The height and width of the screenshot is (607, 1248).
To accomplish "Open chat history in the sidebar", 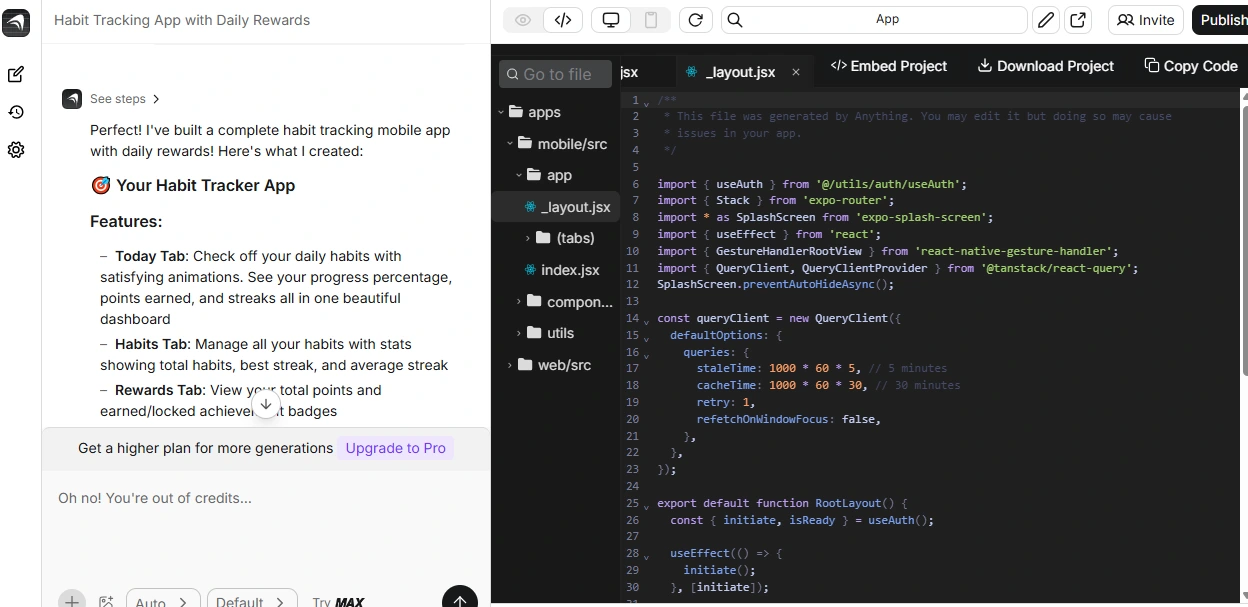I will [16, 111].
